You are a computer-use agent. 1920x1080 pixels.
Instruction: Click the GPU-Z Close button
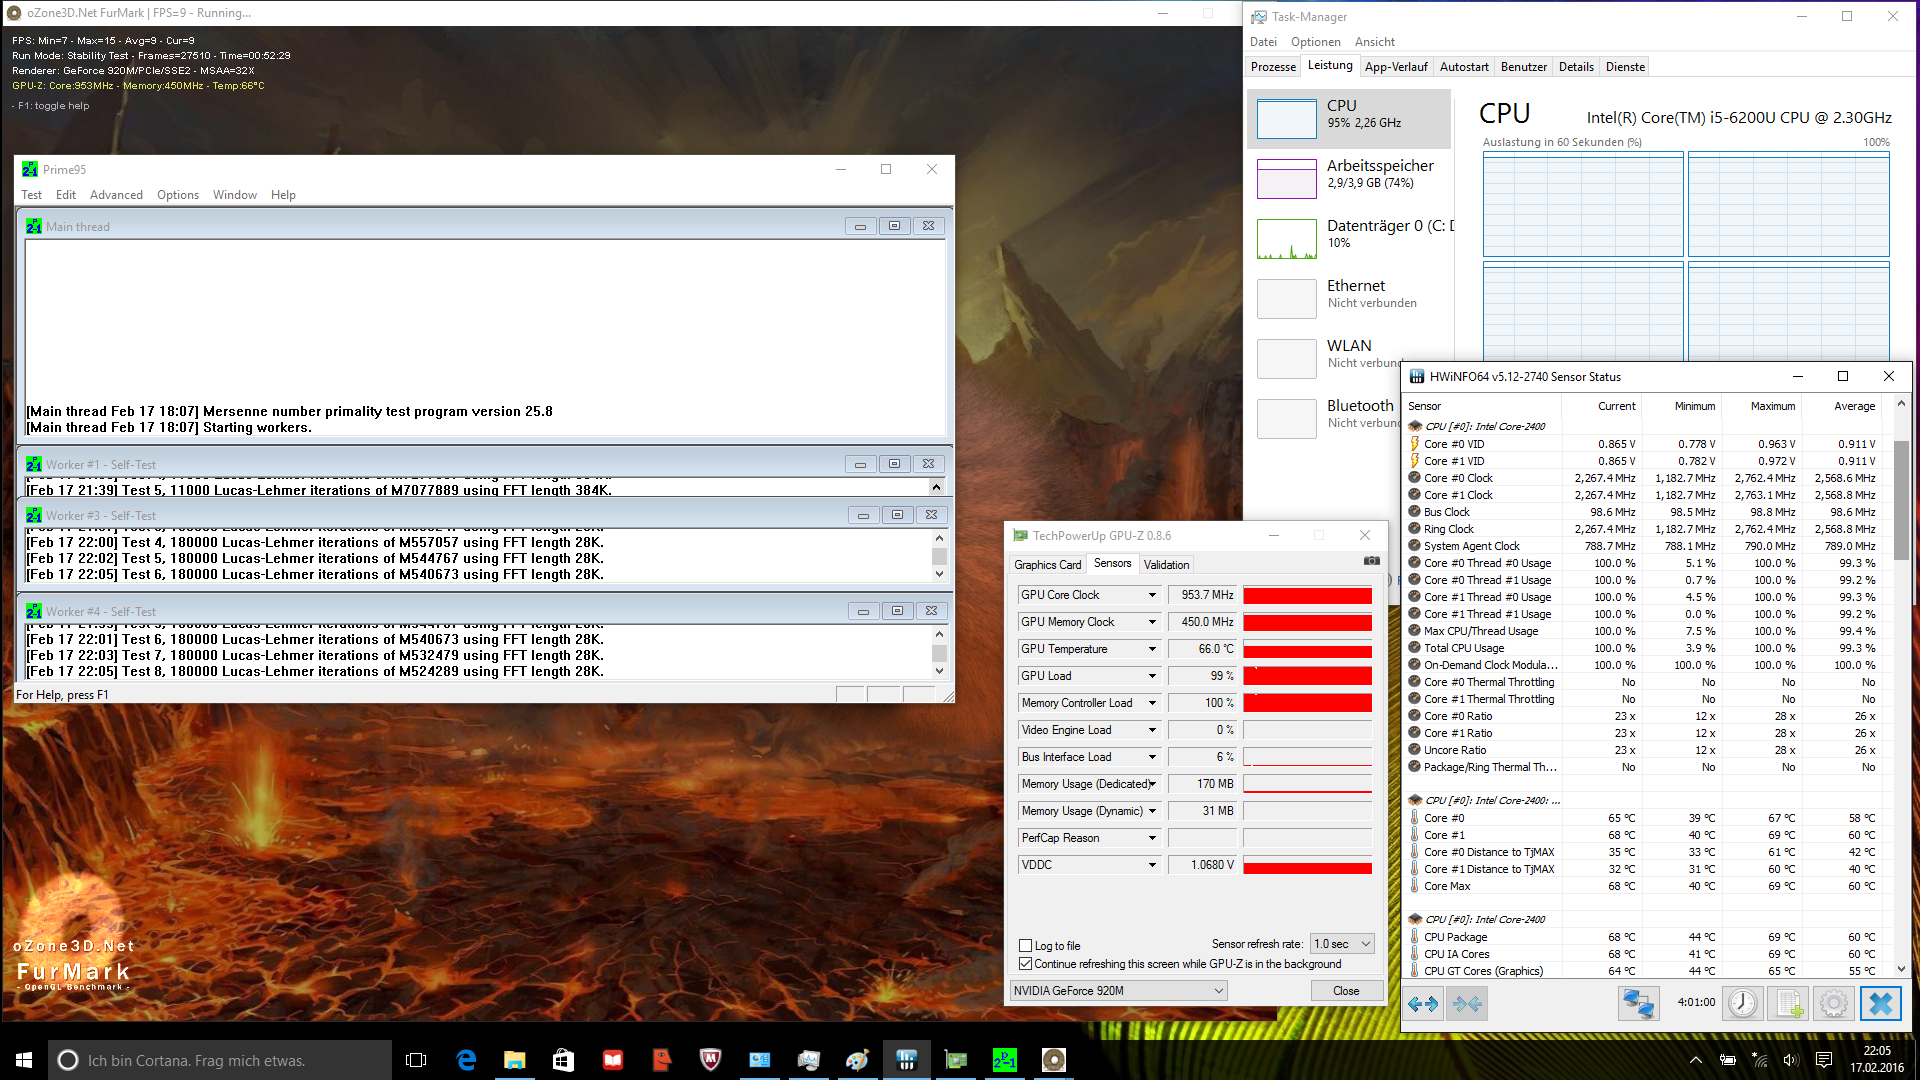pyautogui.click(x=1346, y=991)
